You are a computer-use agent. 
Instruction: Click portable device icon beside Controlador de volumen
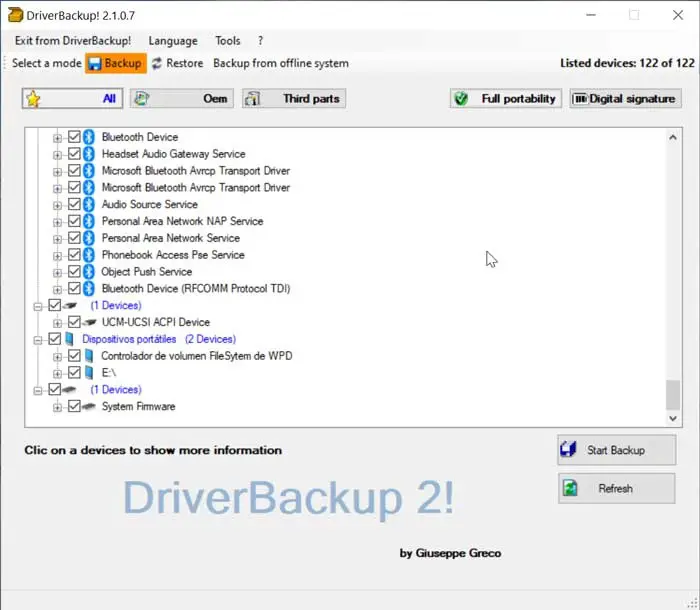tap(89, 356)
